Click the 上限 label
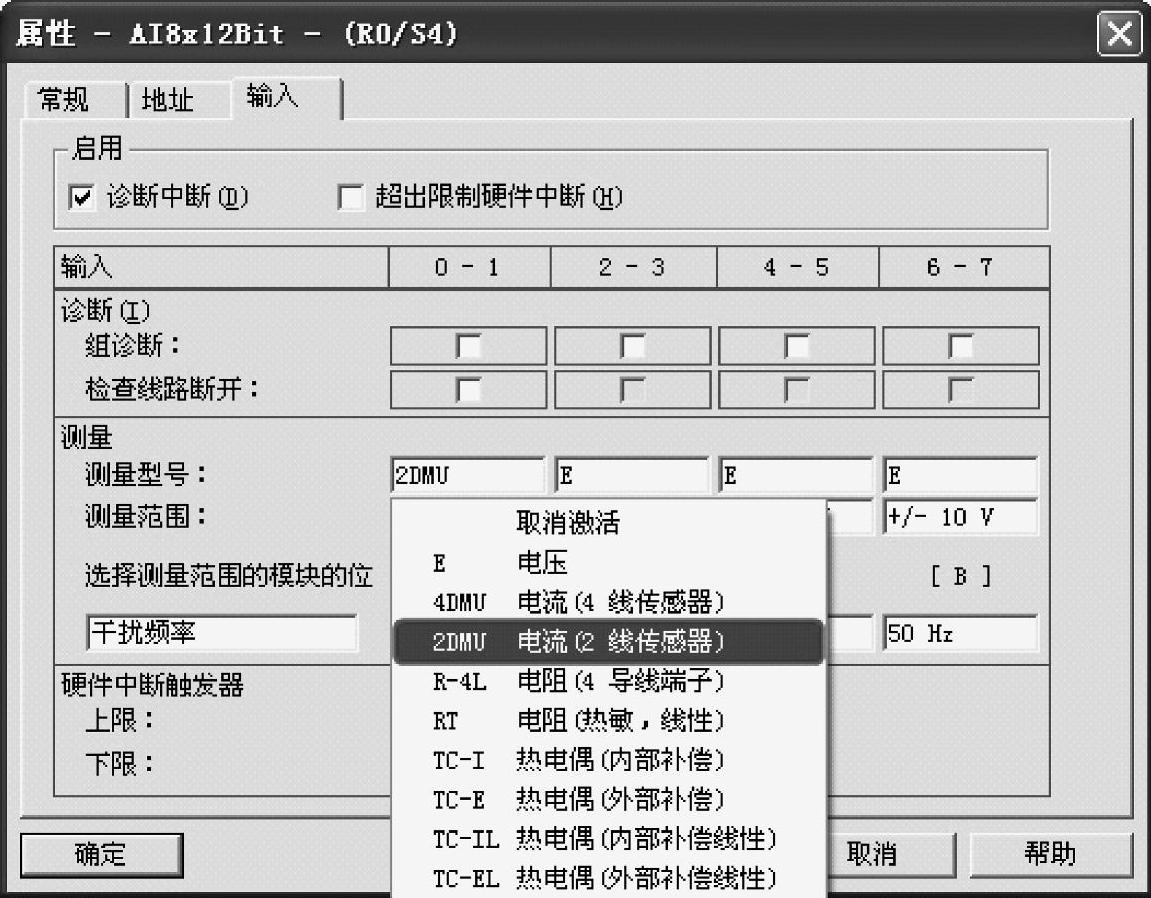 pos(119,720)
